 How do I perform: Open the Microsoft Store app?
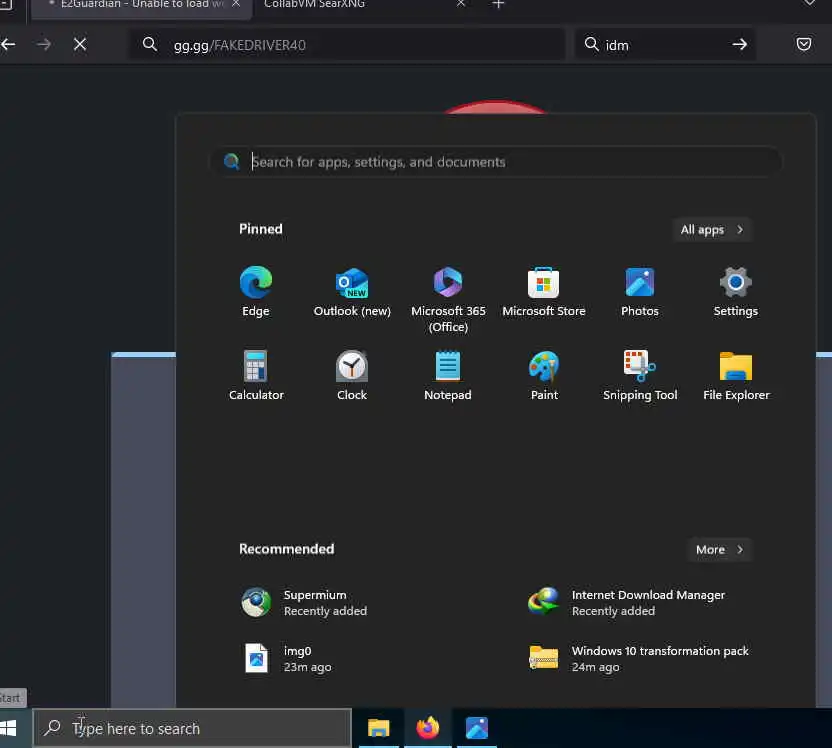[544, 292]
